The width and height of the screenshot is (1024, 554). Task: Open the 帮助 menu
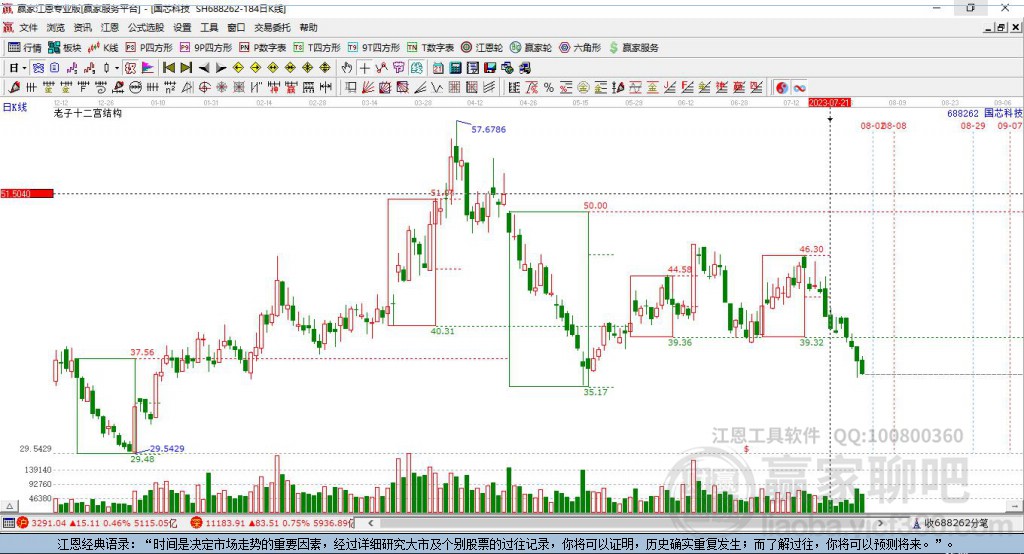[308, 27]
